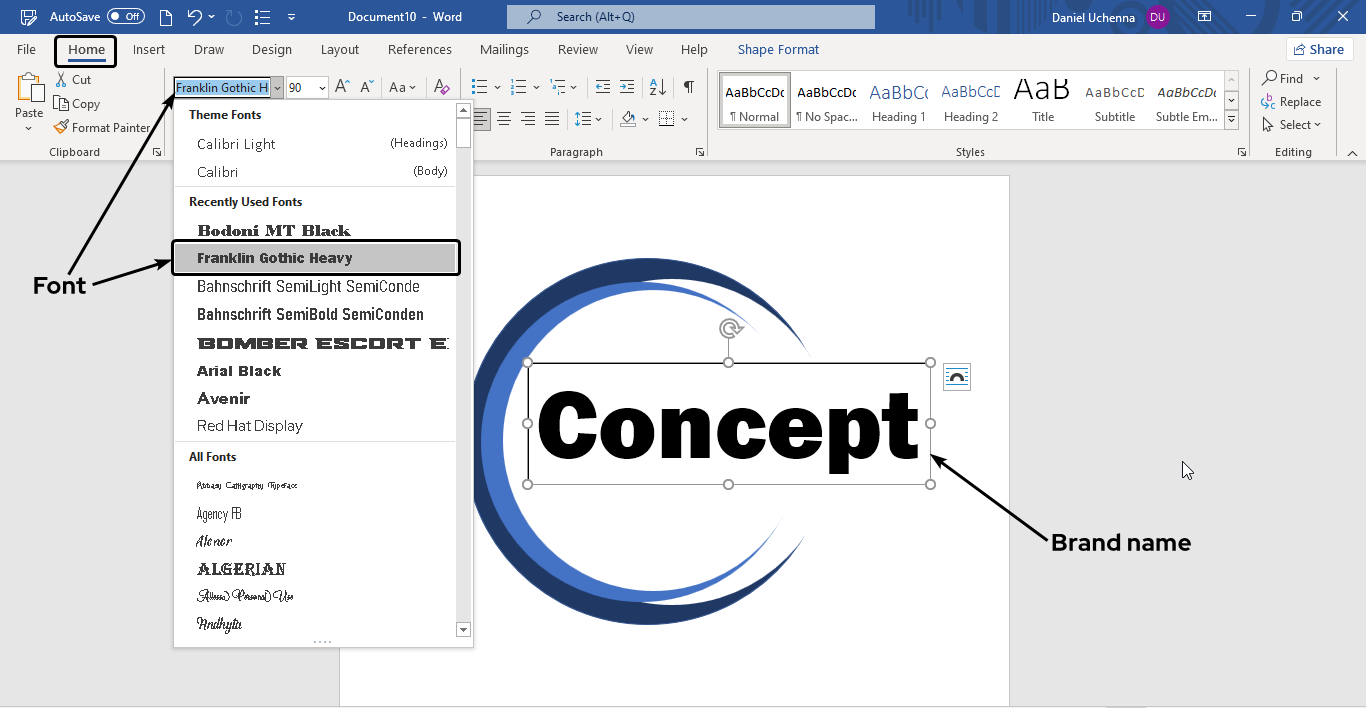Viewport: 1366px width, 708px height.
Task: Toggle the AutoSave switch
Action: coord(126,17)
